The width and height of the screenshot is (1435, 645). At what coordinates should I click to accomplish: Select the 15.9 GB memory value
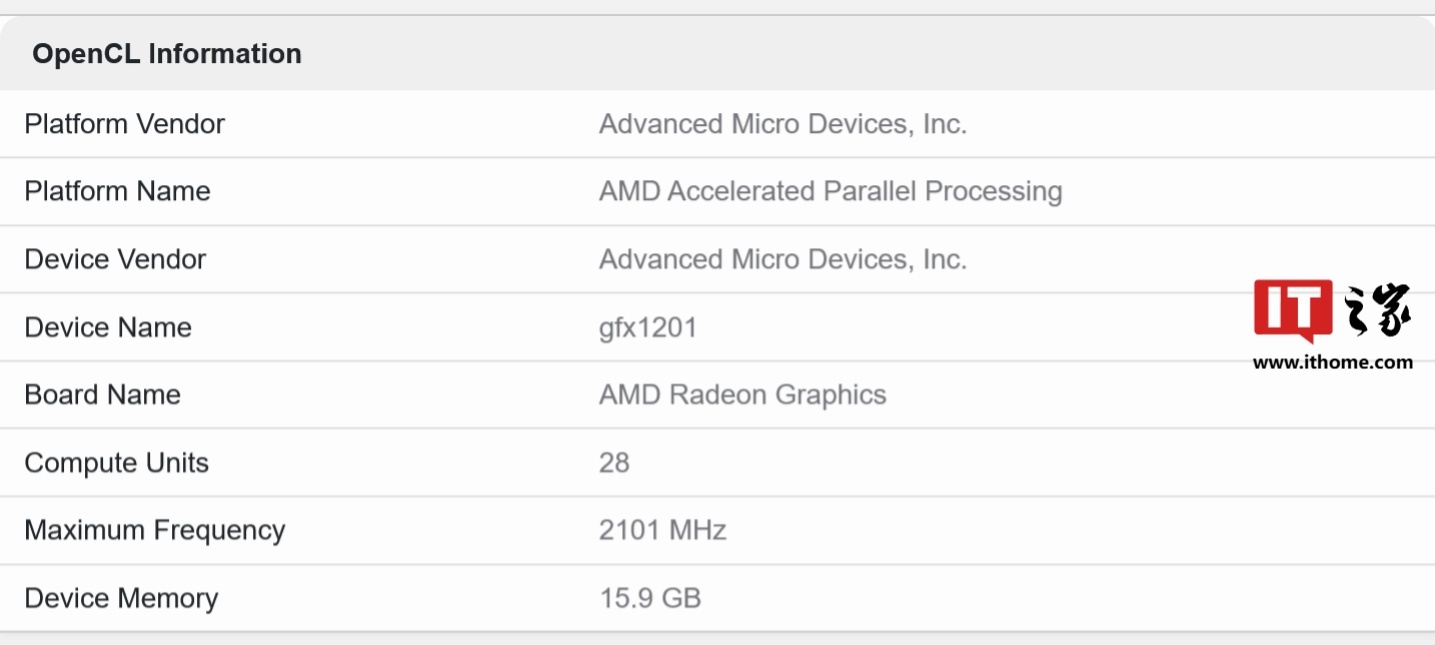[x=650, y=598]
